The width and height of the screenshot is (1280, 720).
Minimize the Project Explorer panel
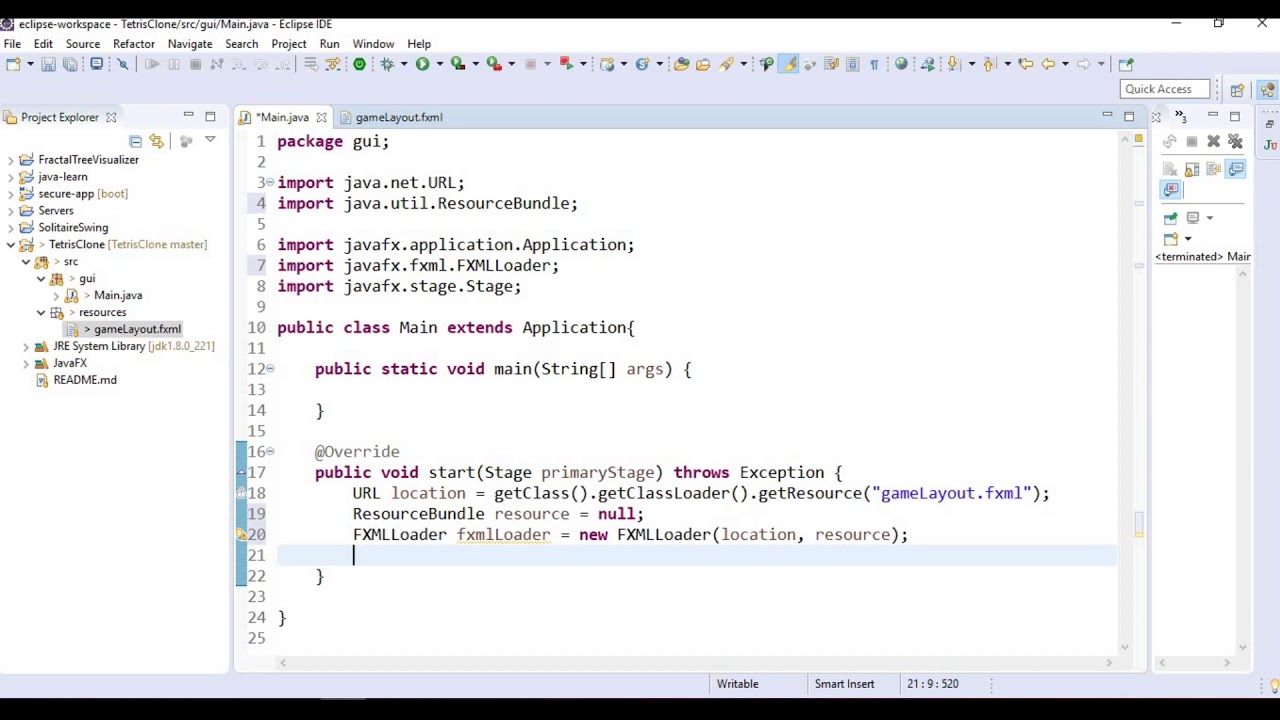pyautogui.click(x=188, y=116)
